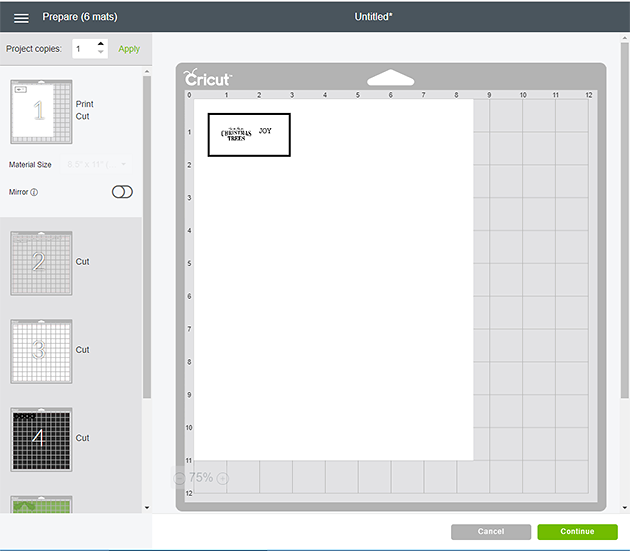Click the Cut label beside mat 2
This screenshot has height=551, width=630.
point(82,262)
